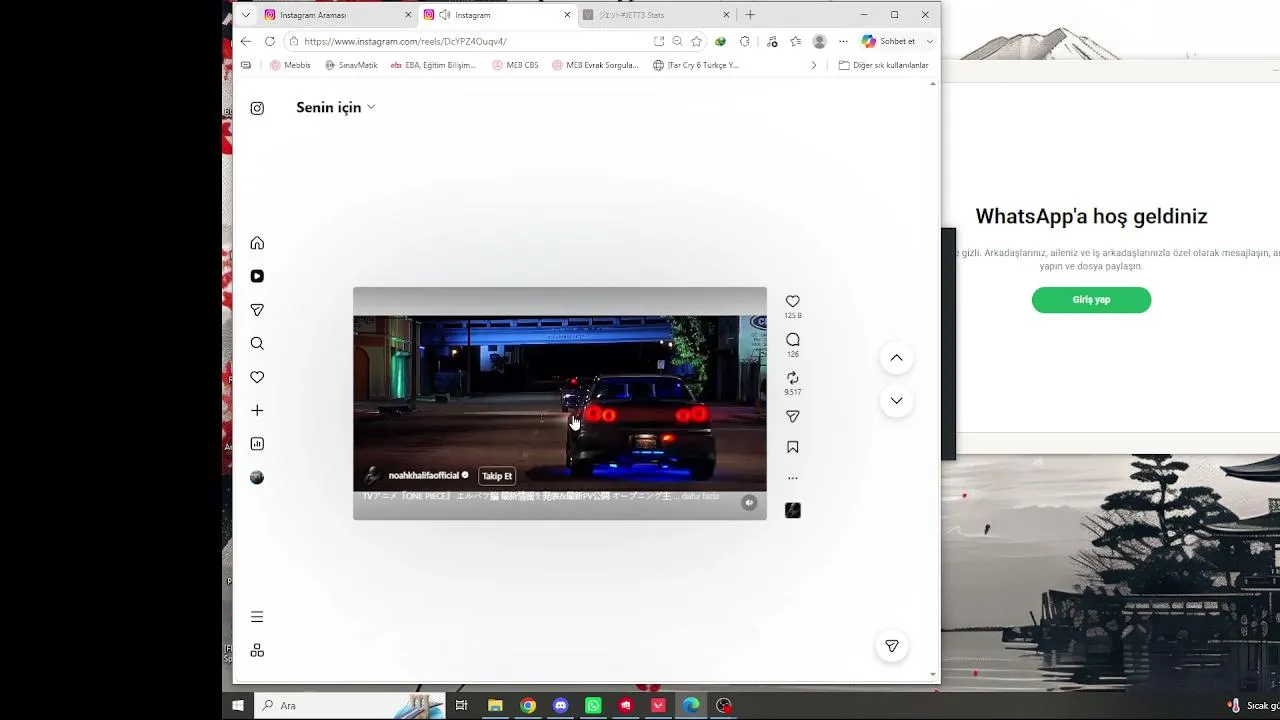Open notifications heart in the sidebar
The height and width of the screenshot is (720, 1280).
click(257, 377)
